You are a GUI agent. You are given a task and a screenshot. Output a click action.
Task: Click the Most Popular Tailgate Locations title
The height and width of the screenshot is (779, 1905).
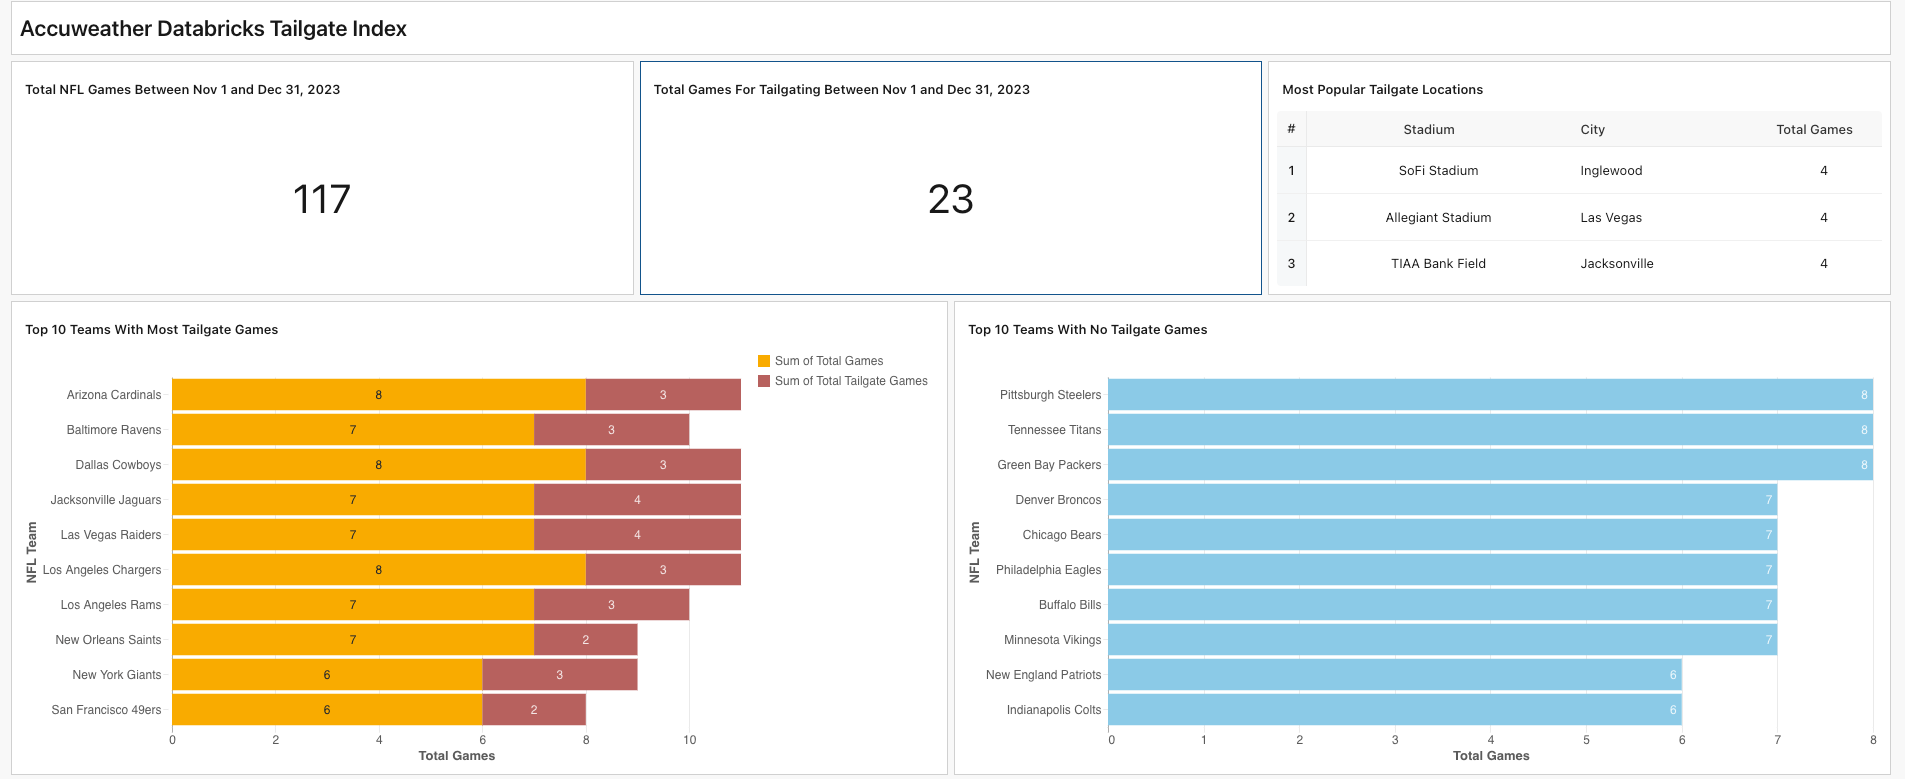coord(1382,89)
